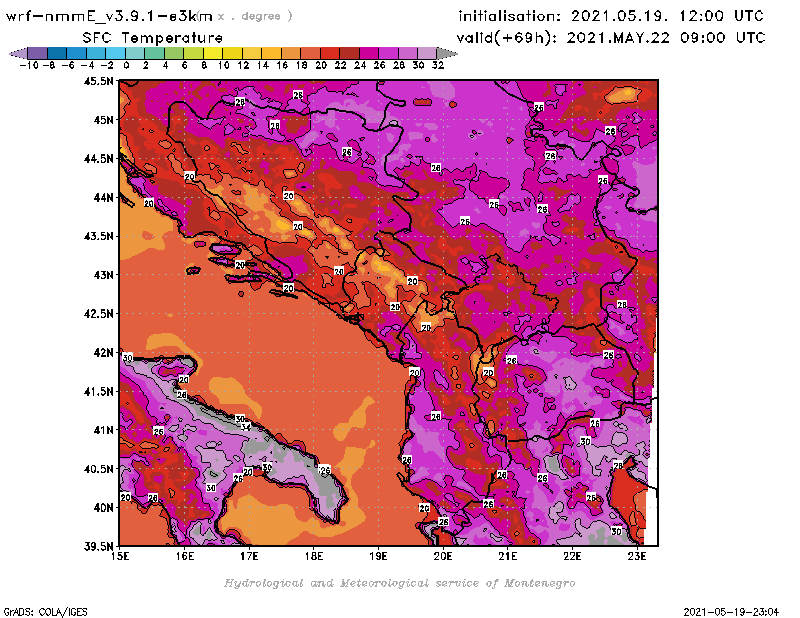Viewport: 800px width, 618px height.
Task: Pick the red legend swatch between 20 and 22
Action: coord(330,53)
